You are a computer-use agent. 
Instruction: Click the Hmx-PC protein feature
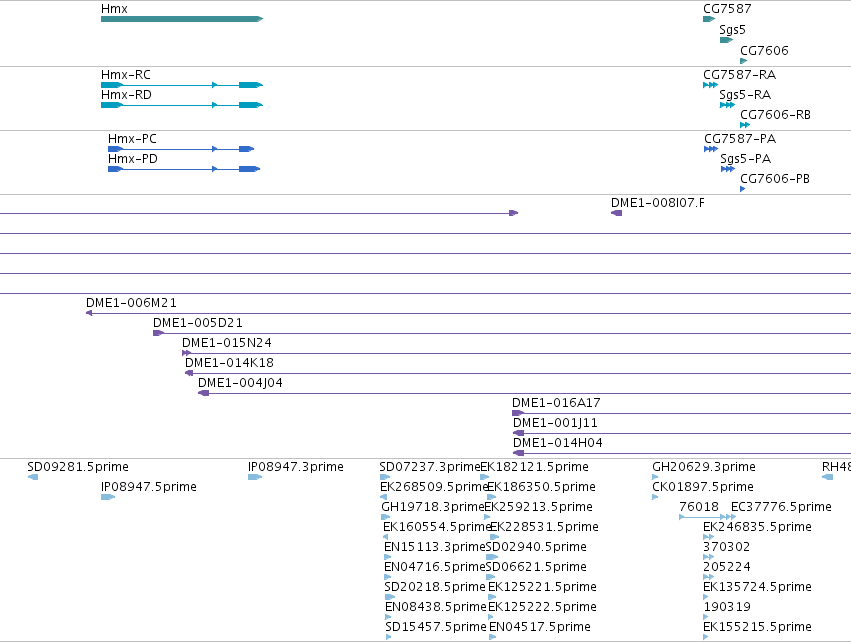[181, 149]
